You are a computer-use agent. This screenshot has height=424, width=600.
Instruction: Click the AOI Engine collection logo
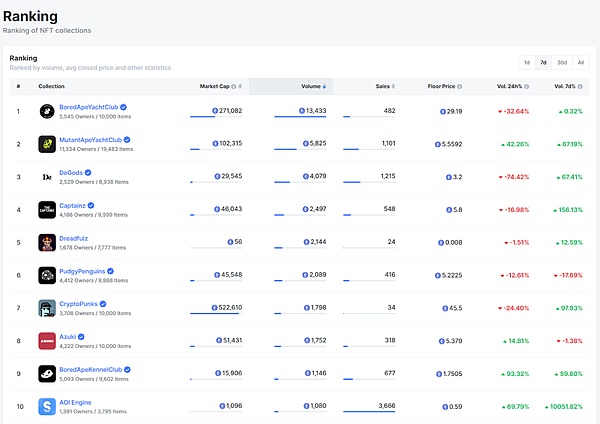(x=47, y=406)
